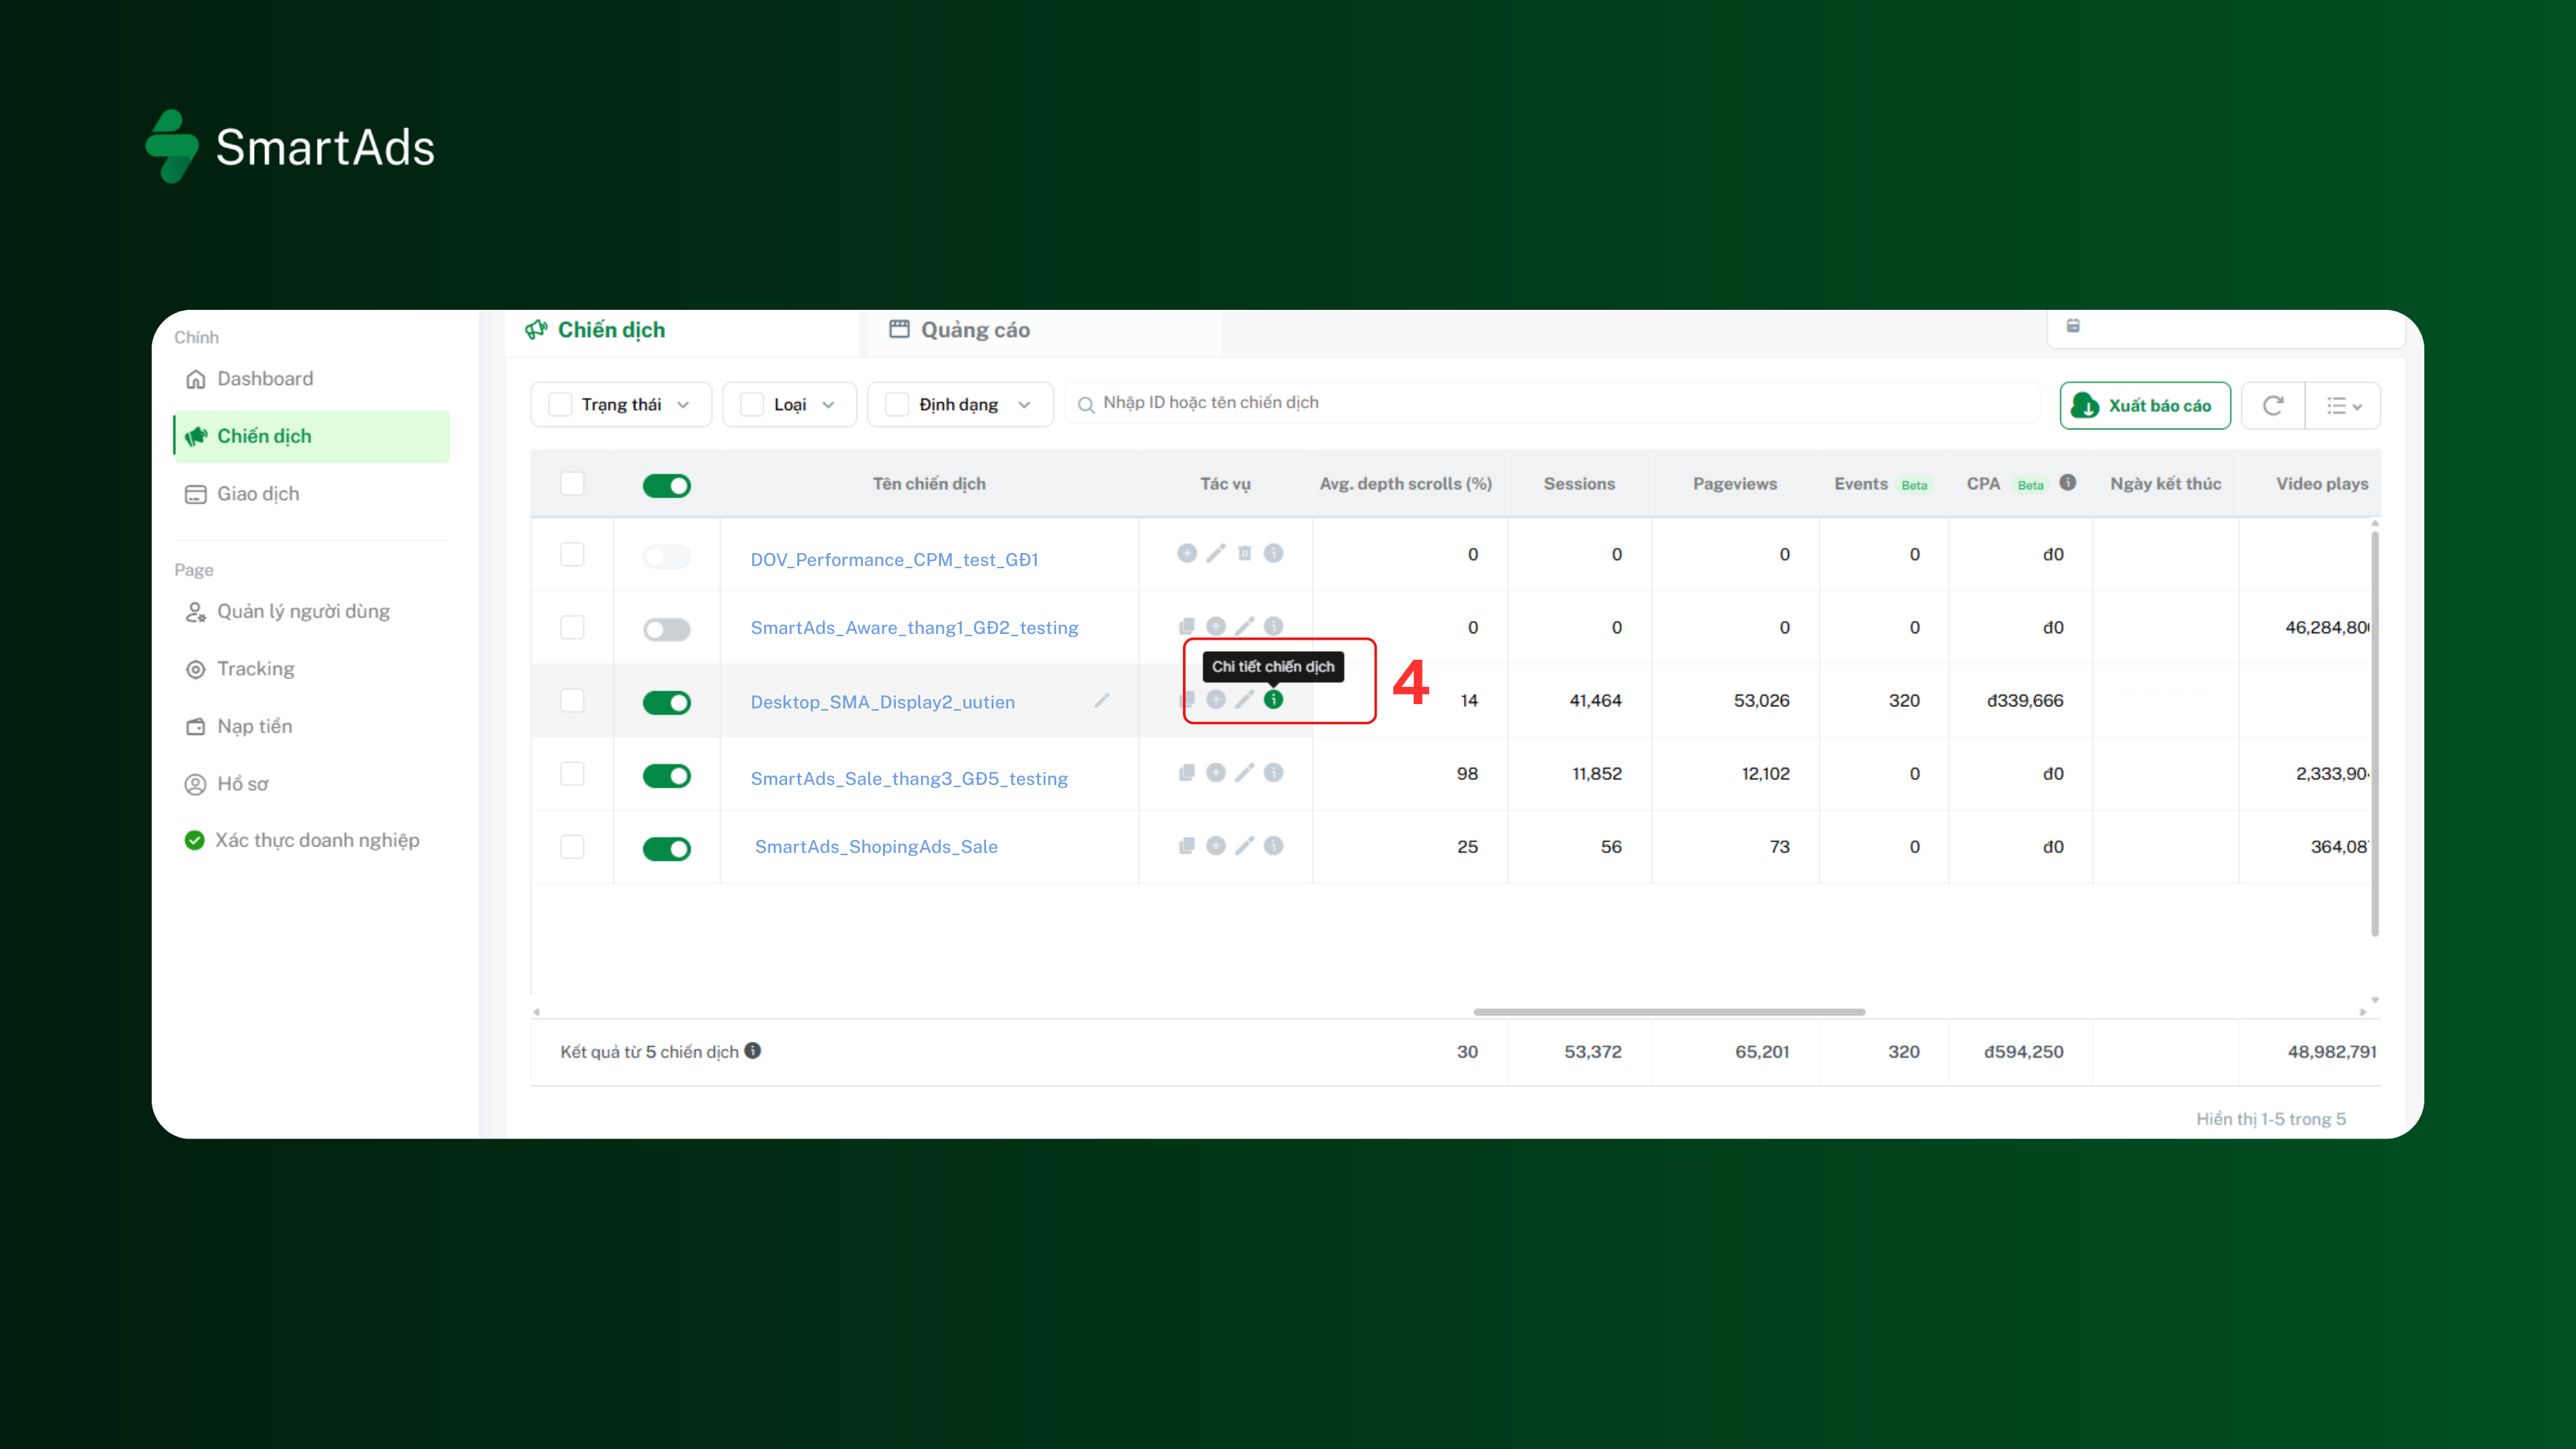Screen dimensions: 2576x1449
Task: Click trash icon for DOV_Performance_CPM_test_GĐ1
Action: pos(1245,553)
